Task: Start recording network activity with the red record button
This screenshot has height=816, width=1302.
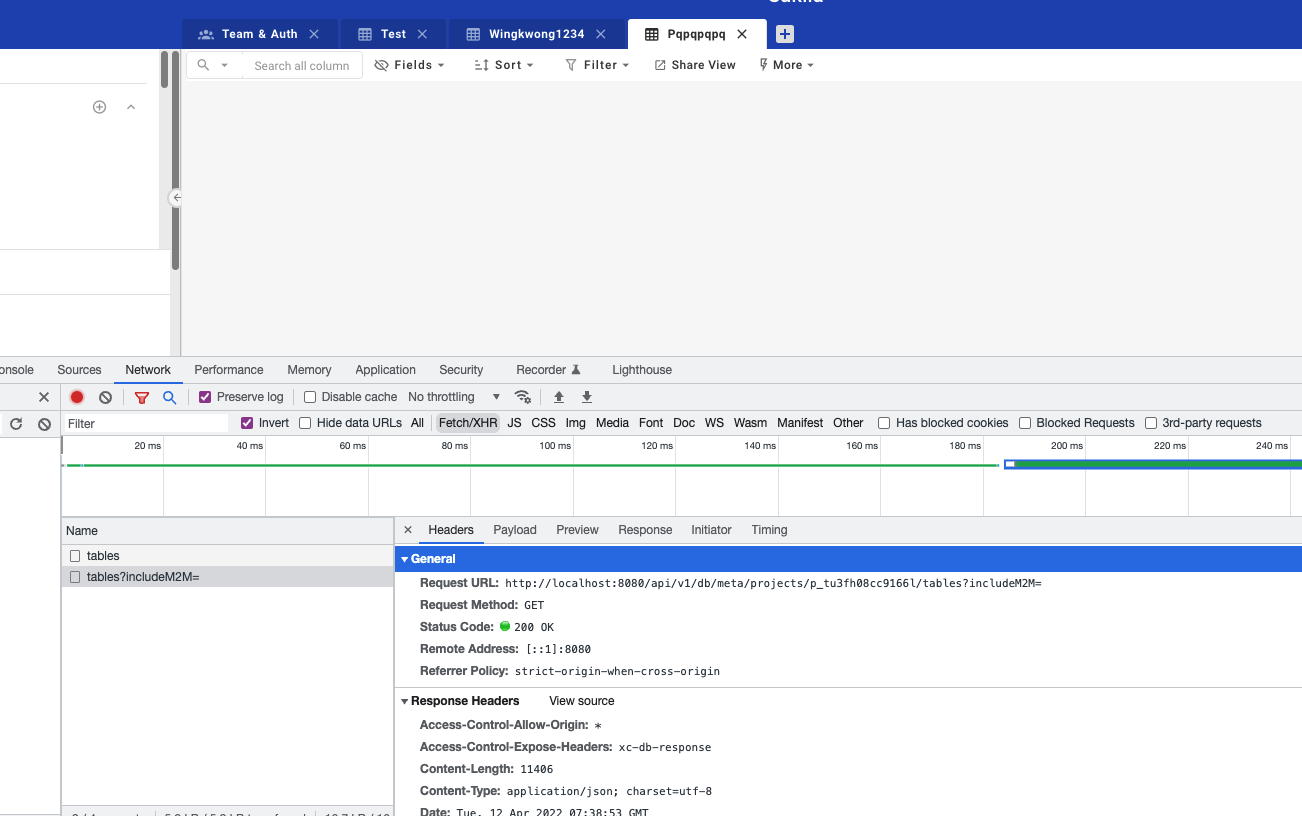Action: (x=77, y=396)
